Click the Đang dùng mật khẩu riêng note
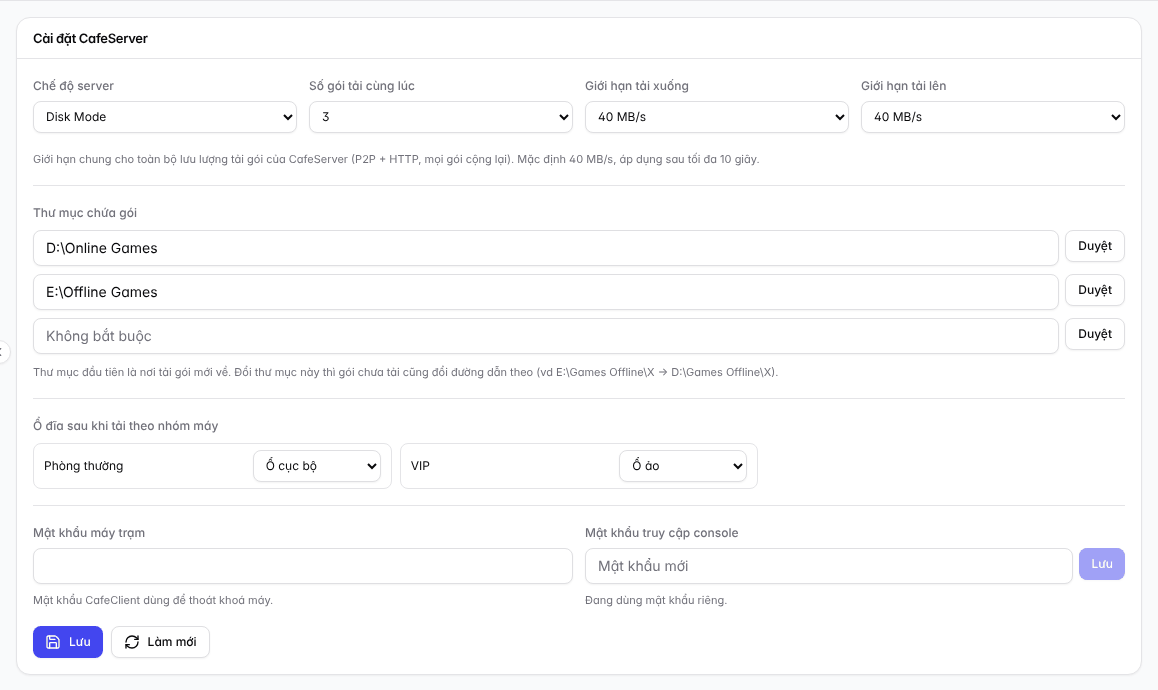 tap(656, 600)
